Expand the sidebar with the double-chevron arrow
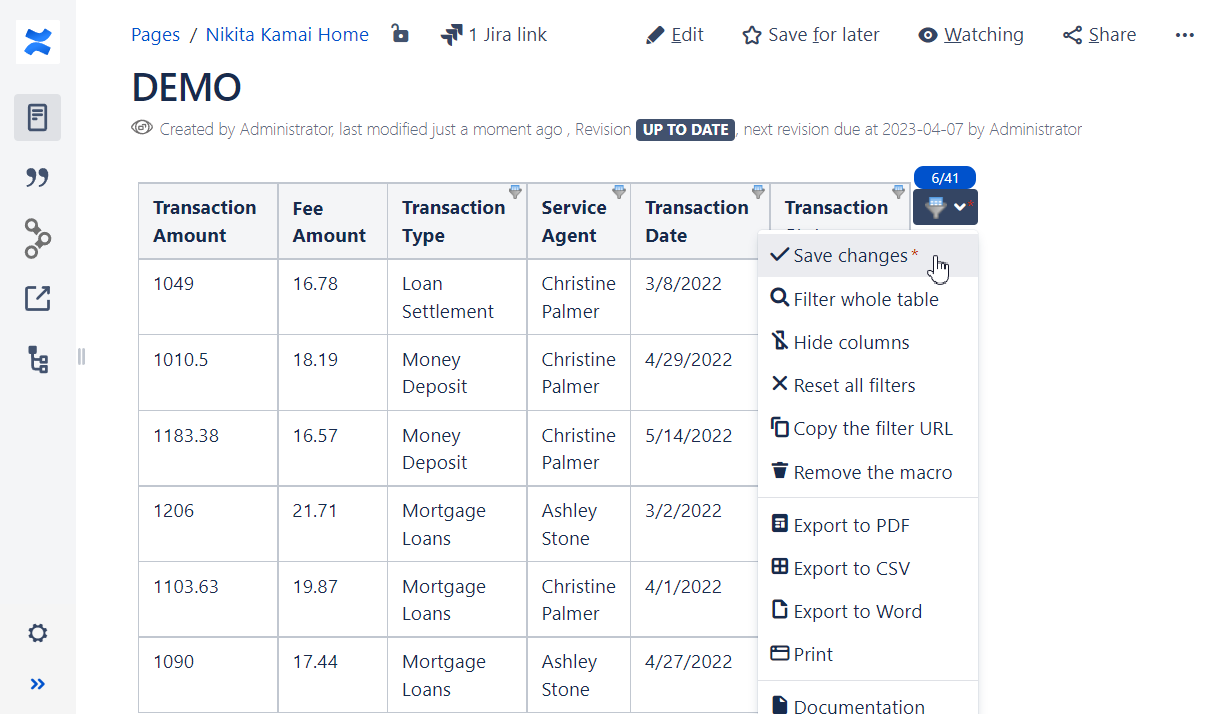The width and height of the screenshot is (1207, 714). point(37,684)
